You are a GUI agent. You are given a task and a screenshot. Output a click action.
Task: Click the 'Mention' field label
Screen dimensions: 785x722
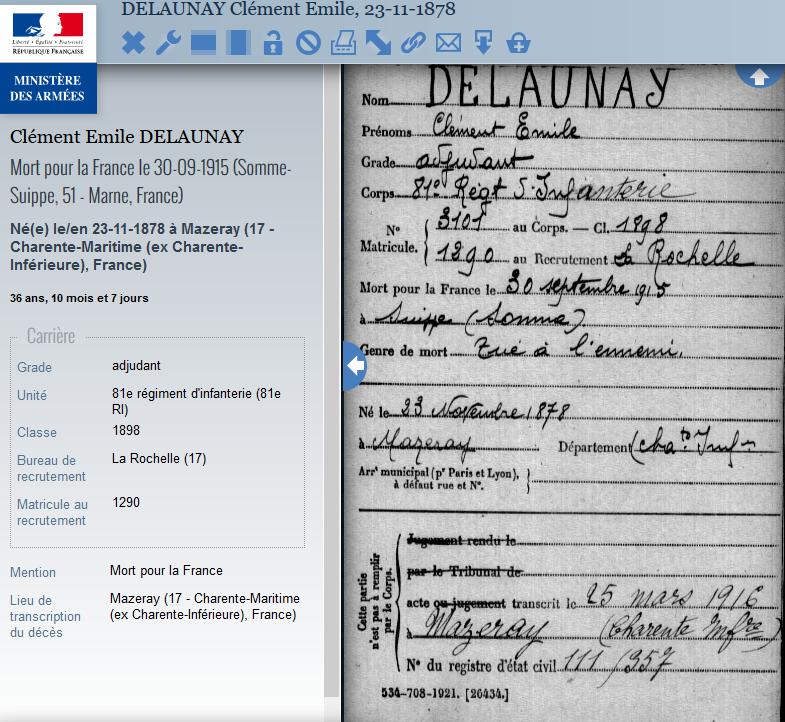point(33,573)
